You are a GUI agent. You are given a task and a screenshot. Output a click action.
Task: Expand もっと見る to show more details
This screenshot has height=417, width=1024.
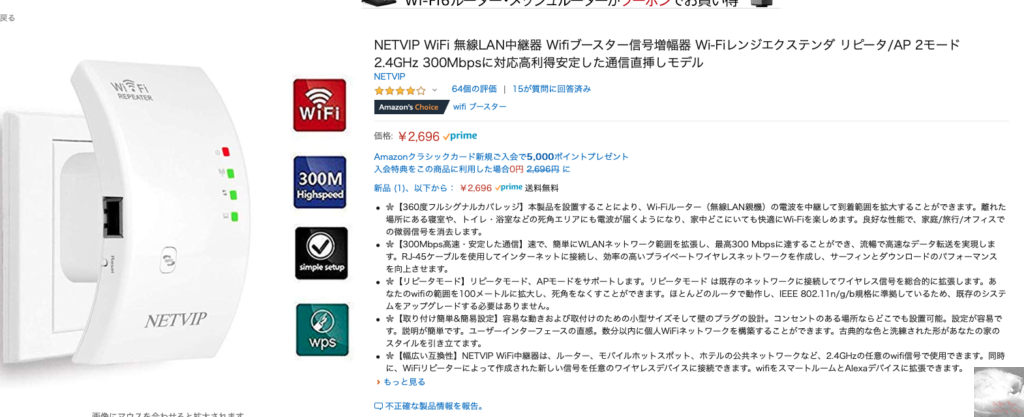(401, 382)
